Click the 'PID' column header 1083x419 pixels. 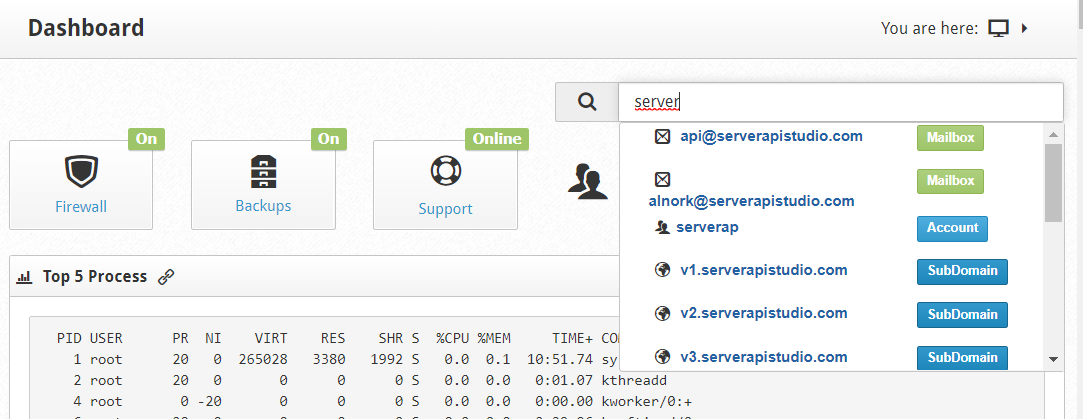click(70, 339)
